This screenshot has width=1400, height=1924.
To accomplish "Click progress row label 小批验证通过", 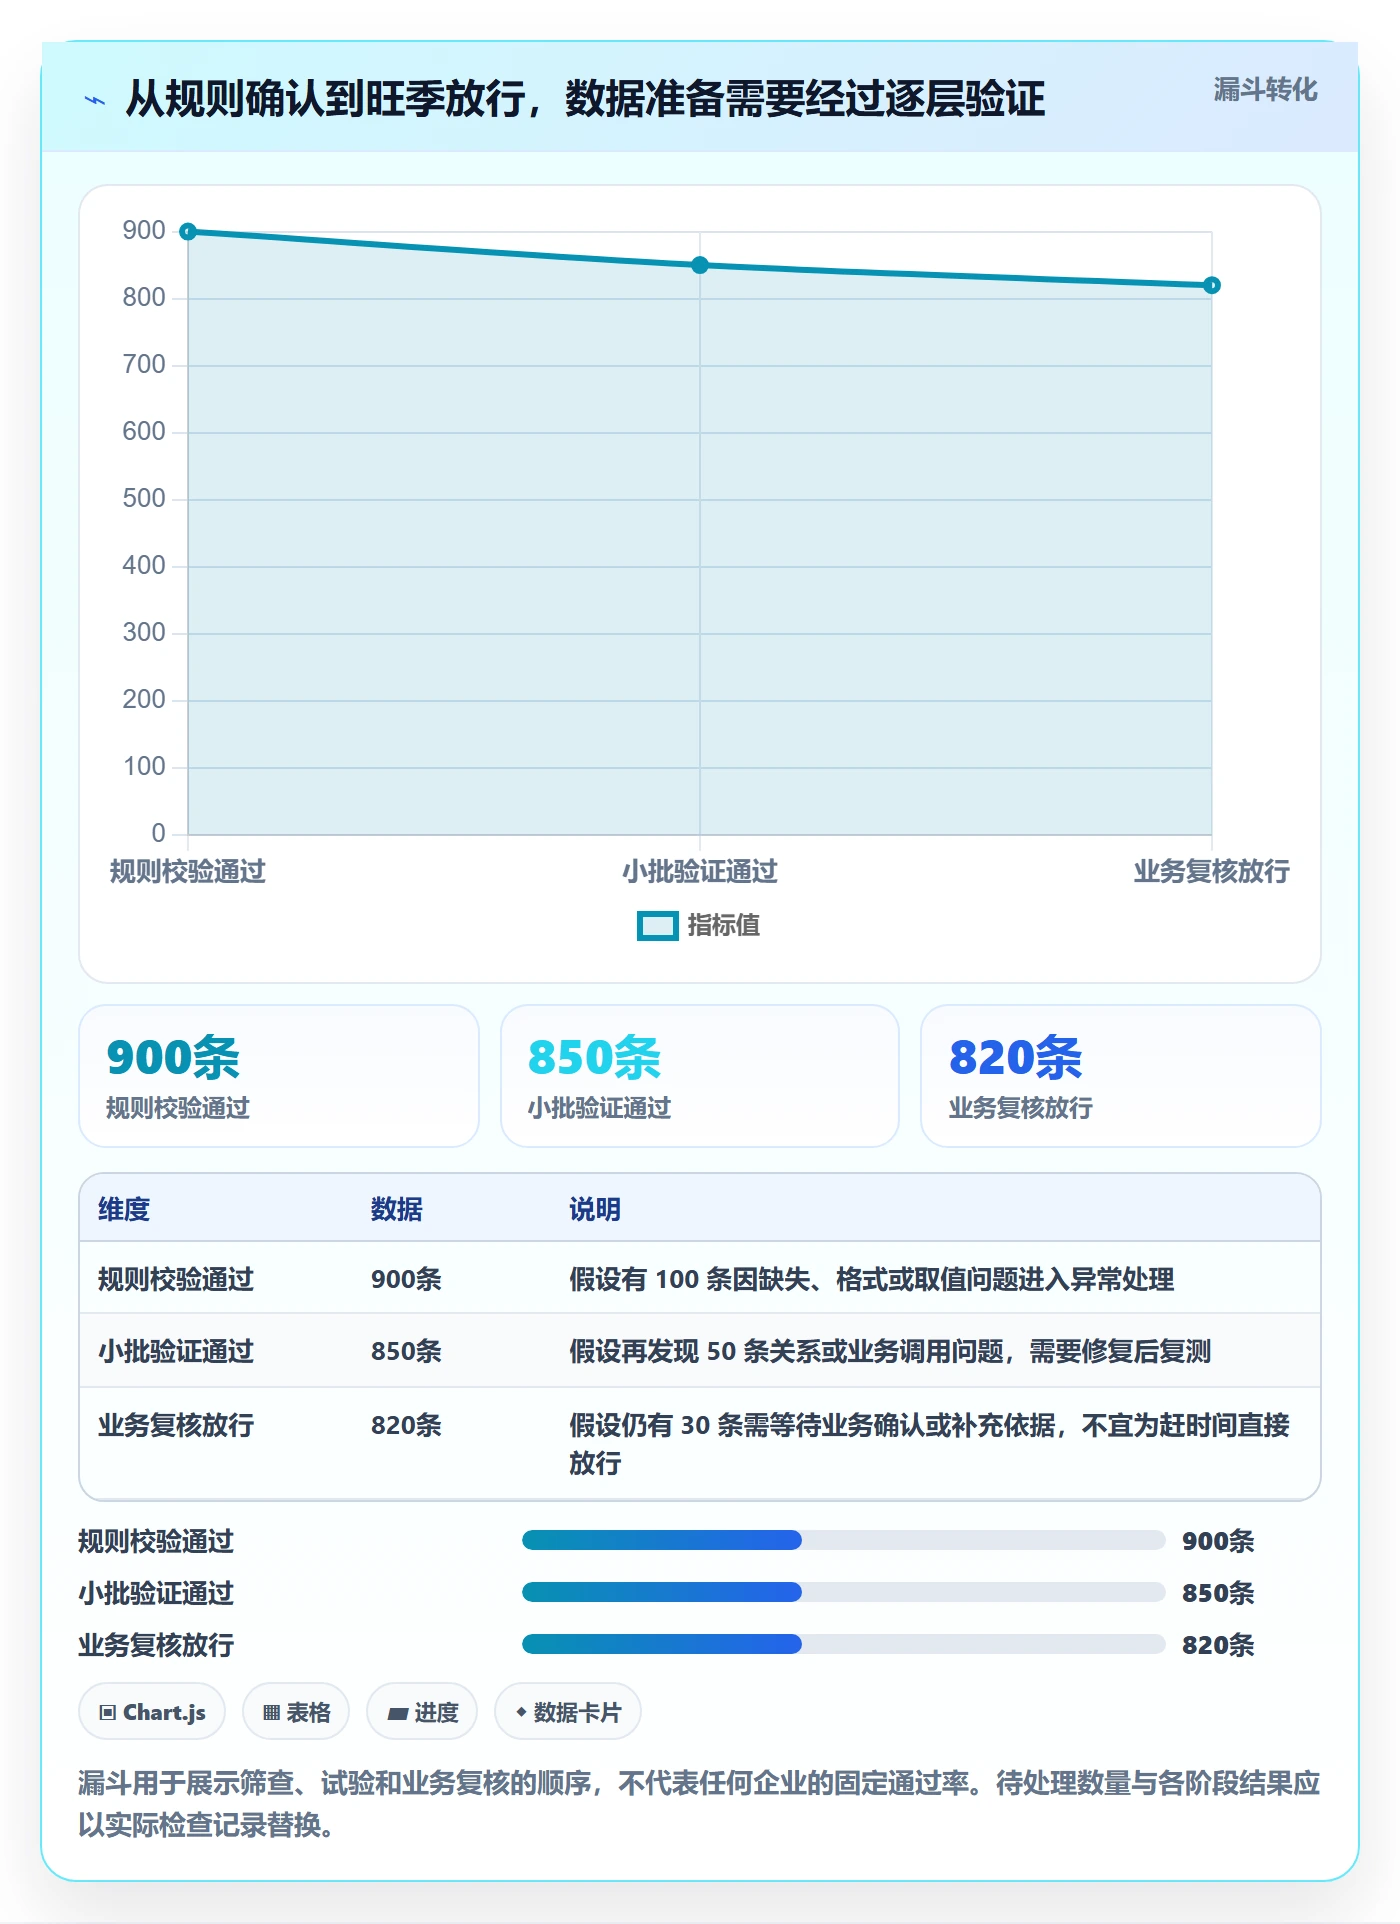I will [156, 1594].
